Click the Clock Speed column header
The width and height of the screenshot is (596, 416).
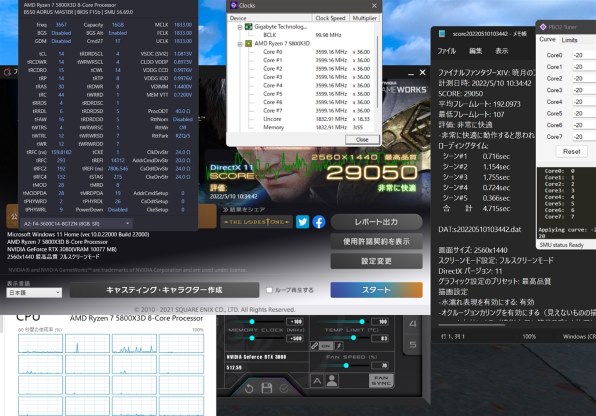(x=330, y=18)
